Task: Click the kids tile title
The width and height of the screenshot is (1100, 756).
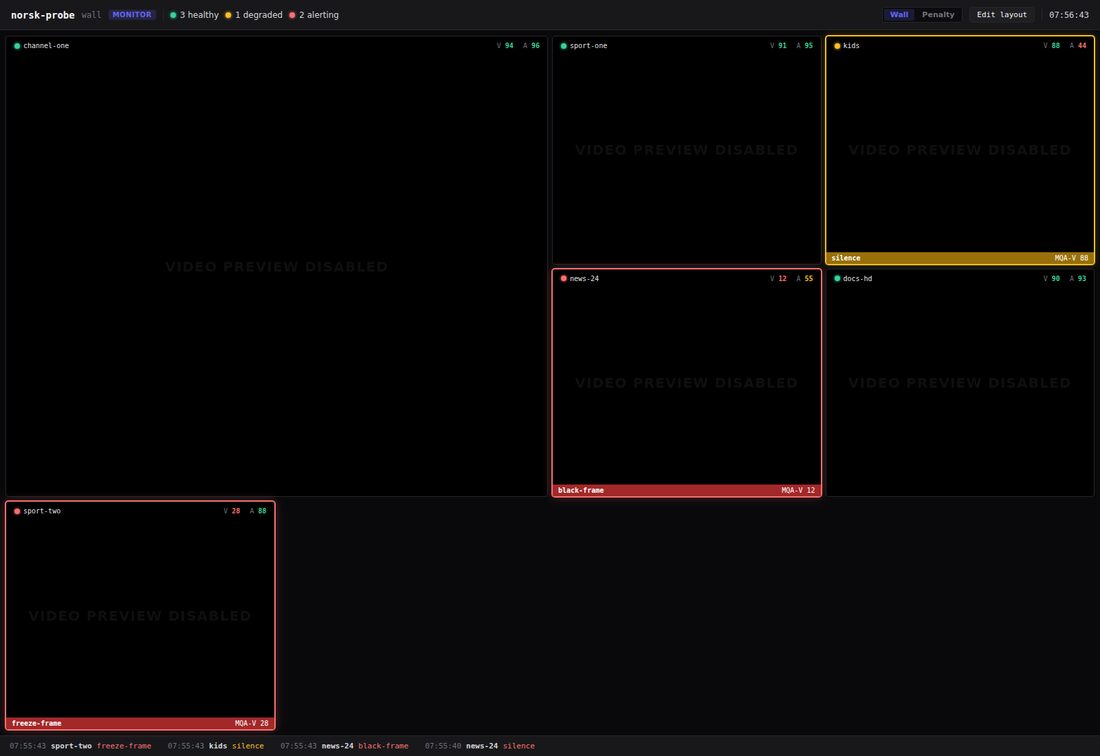Action: point(851,46)
